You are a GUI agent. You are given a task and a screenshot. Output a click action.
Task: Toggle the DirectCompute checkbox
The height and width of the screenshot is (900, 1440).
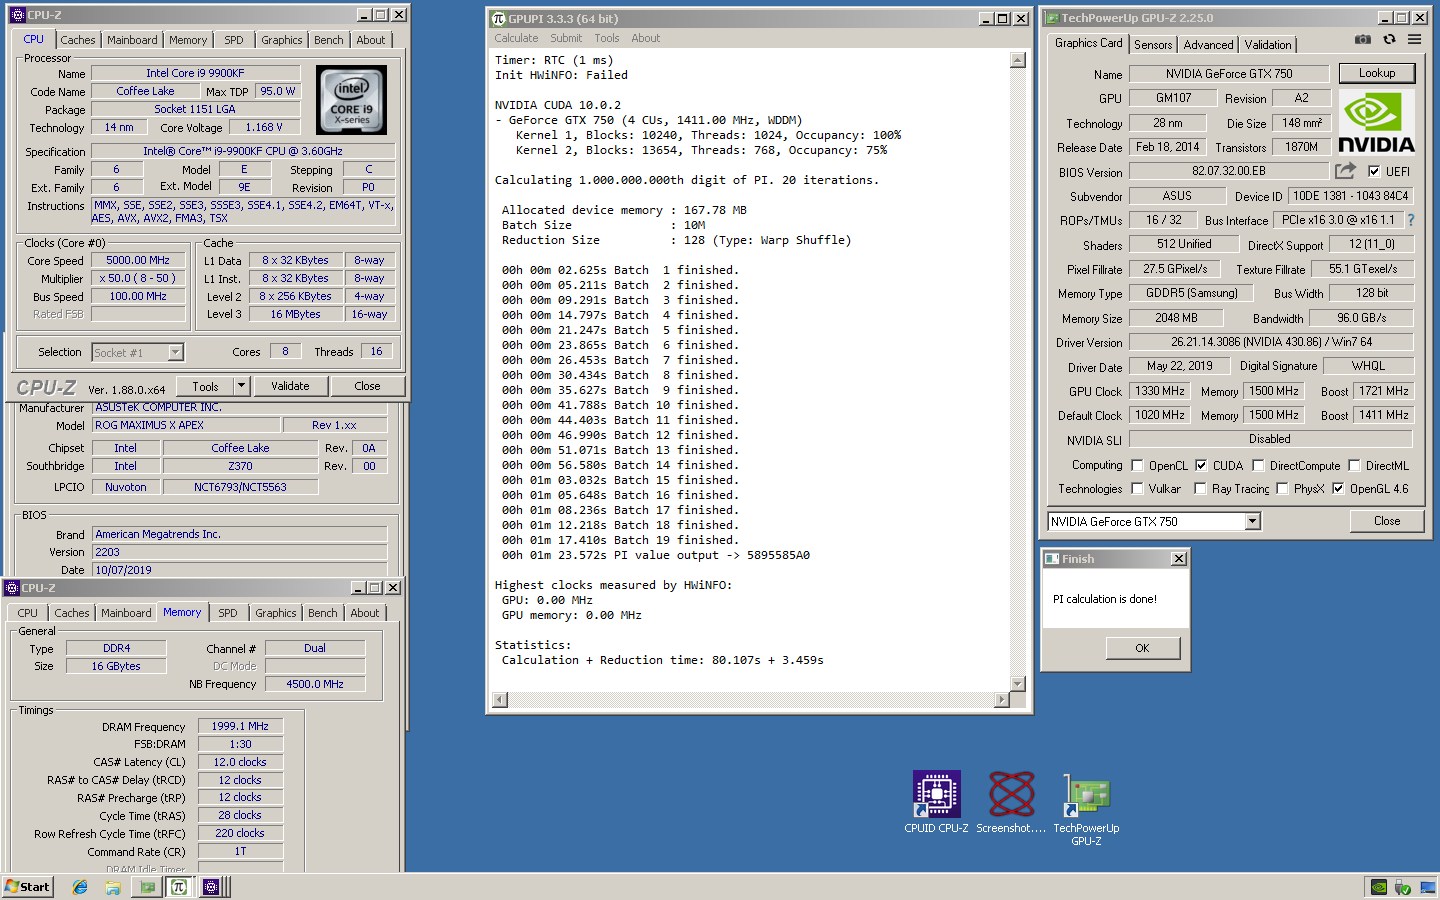pyautogui.click(x=1258, y=465)
